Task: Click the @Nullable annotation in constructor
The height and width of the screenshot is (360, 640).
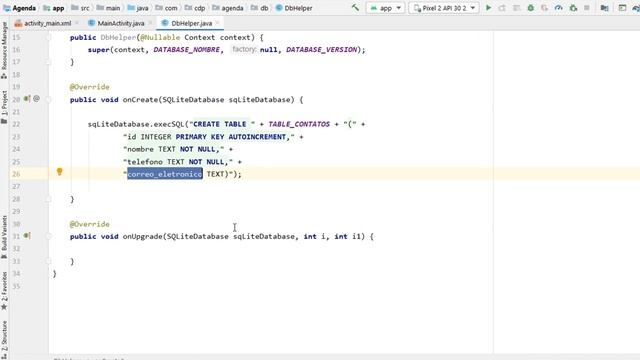Action: coord(160,38)
